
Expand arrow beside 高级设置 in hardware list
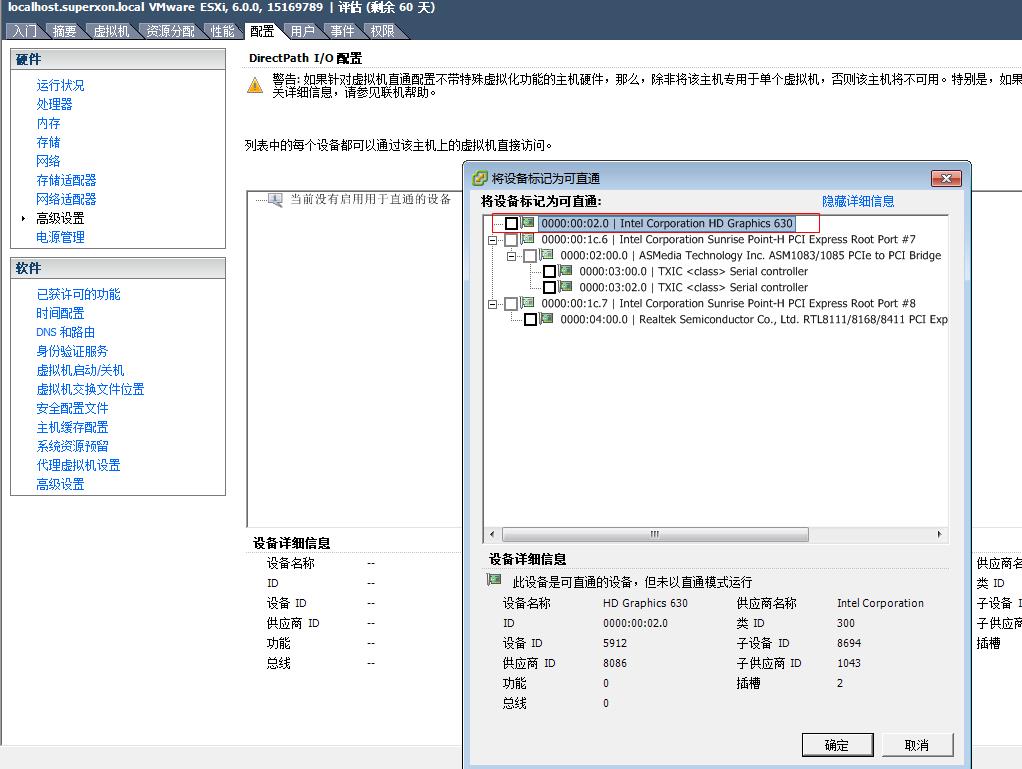click(x=23, y=218)
